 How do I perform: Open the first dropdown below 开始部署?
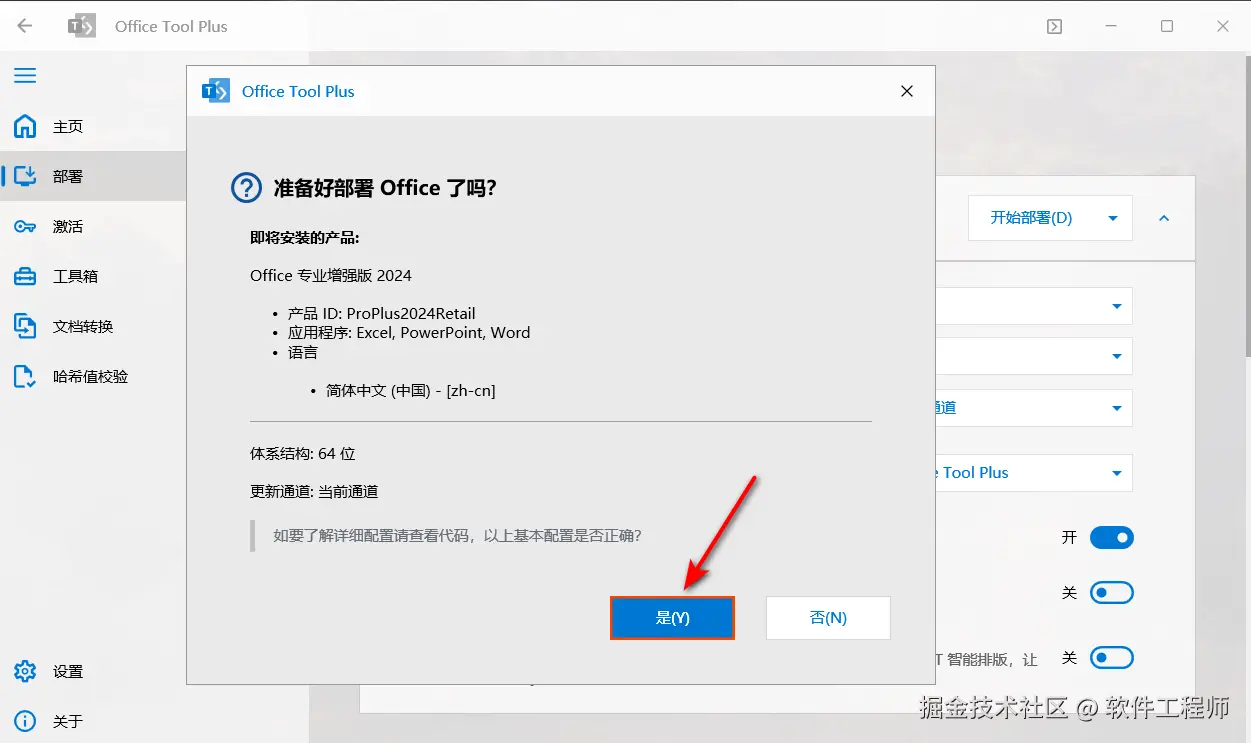[x=1034, y=306]
